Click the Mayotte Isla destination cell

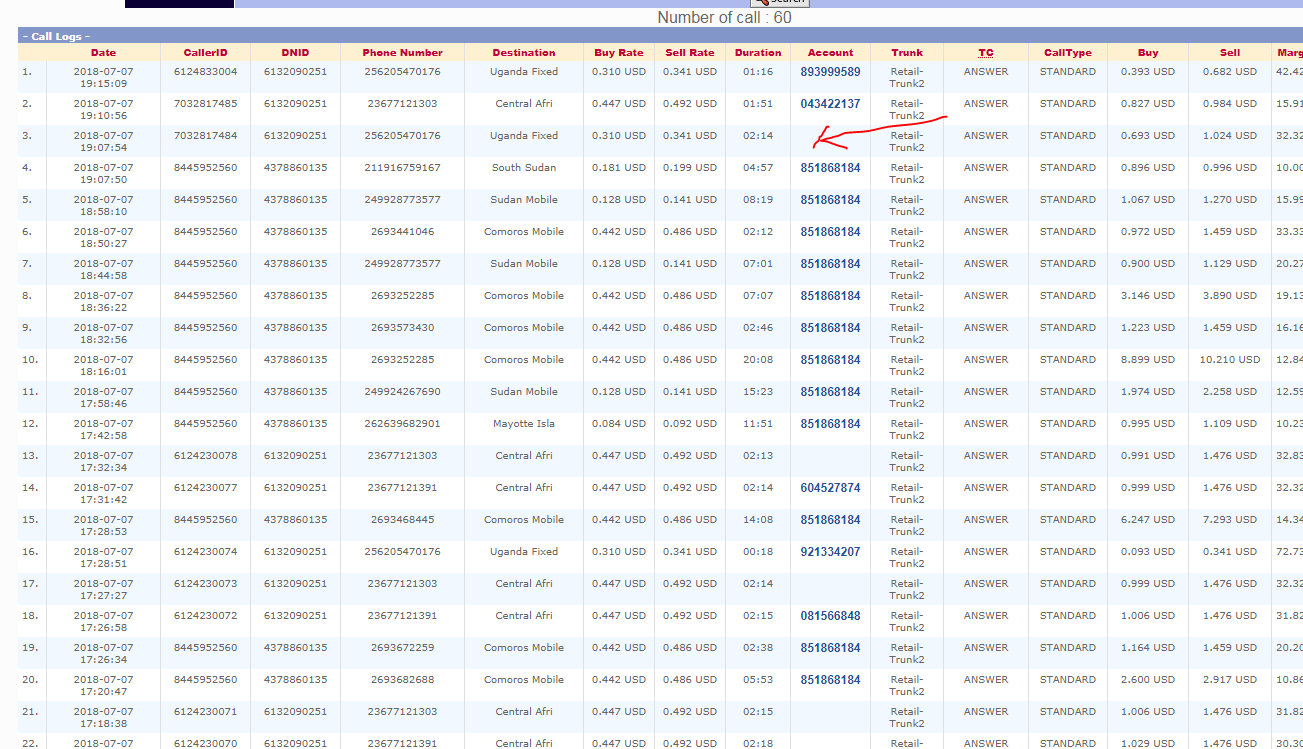(524, 424)
